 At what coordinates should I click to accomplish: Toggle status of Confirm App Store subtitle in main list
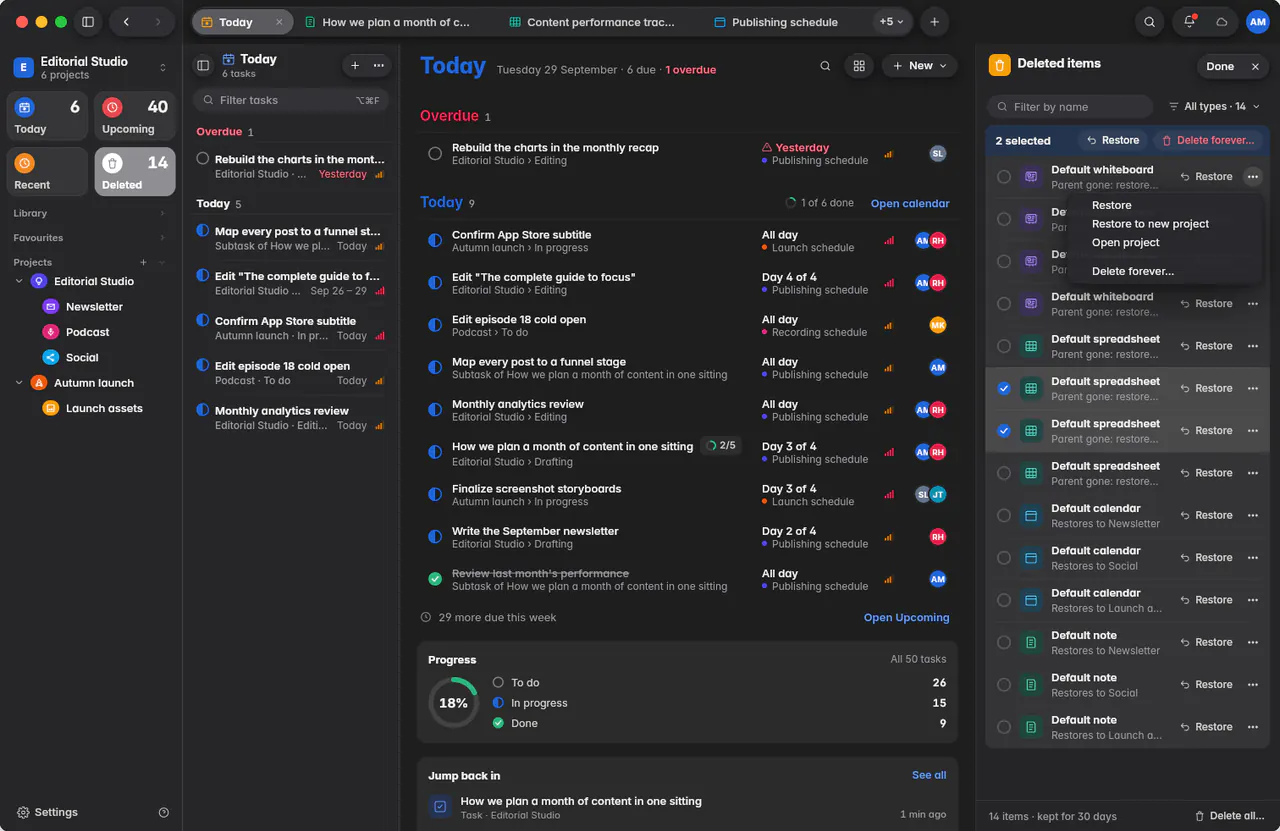point(435,241)
